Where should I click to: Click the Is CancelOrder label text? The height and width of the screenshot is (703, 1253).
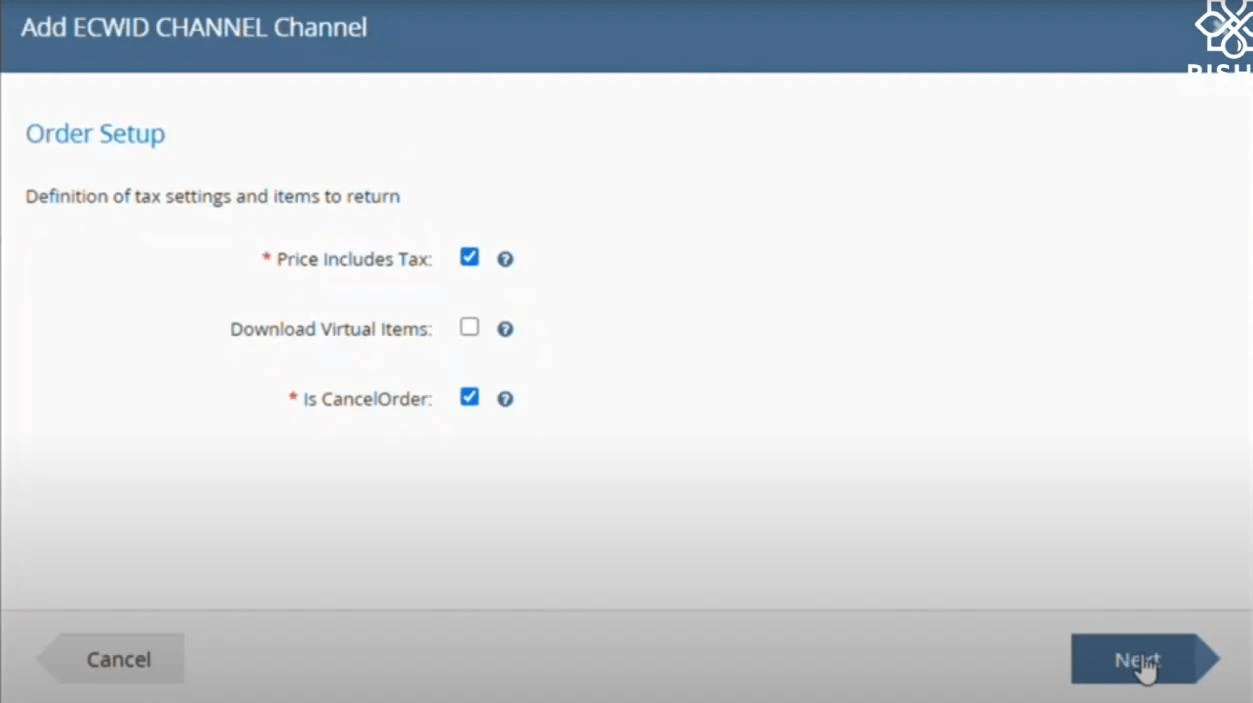[x=367, y=400]
